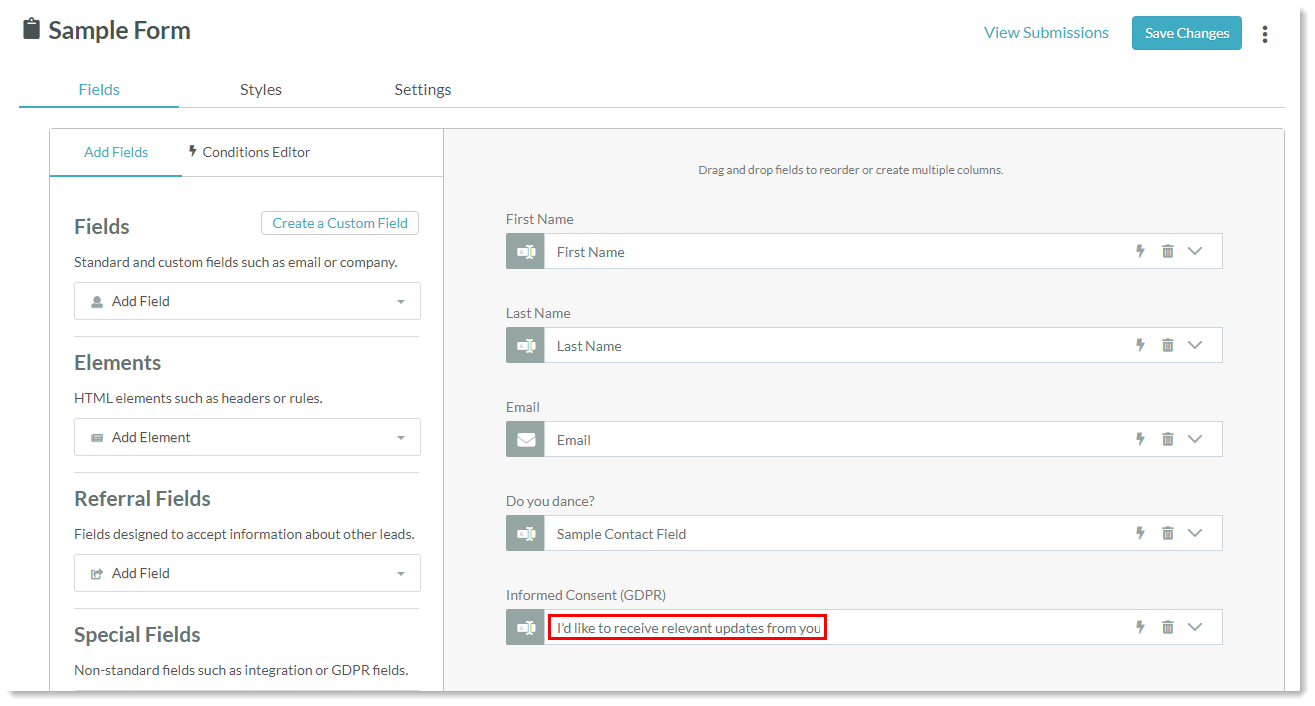The width and height of the screenshot is (1315, 706).
Task: Click the text field type icon for First Name
Action: [525, 252]
